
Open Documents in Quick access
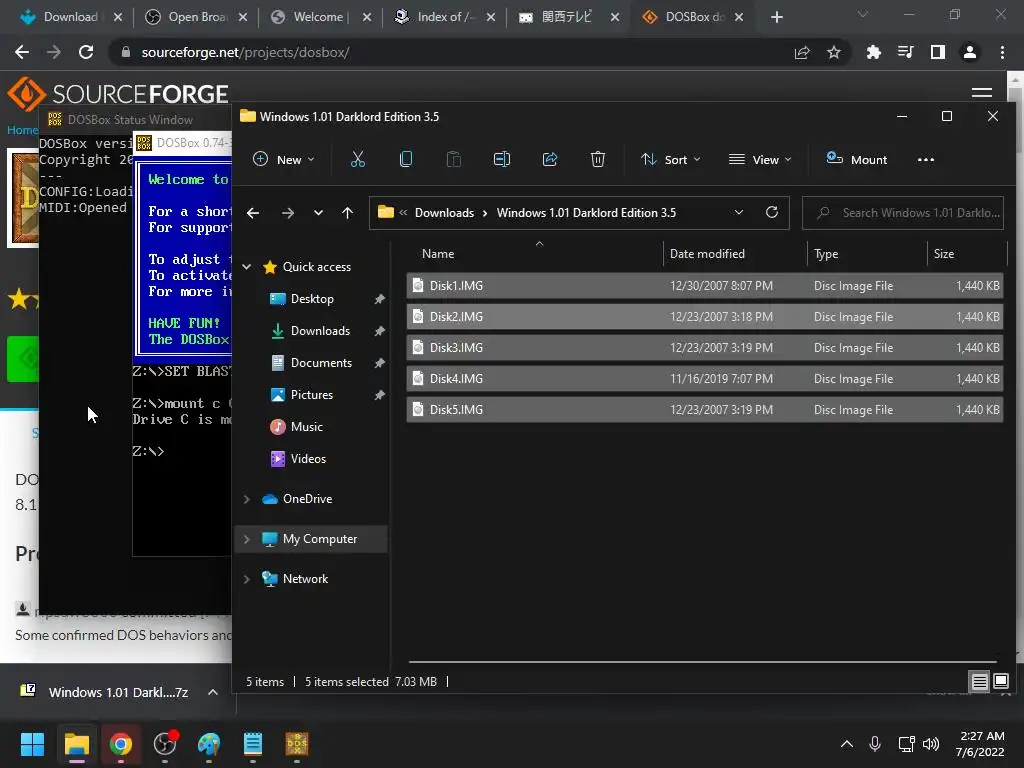point(321,362)
